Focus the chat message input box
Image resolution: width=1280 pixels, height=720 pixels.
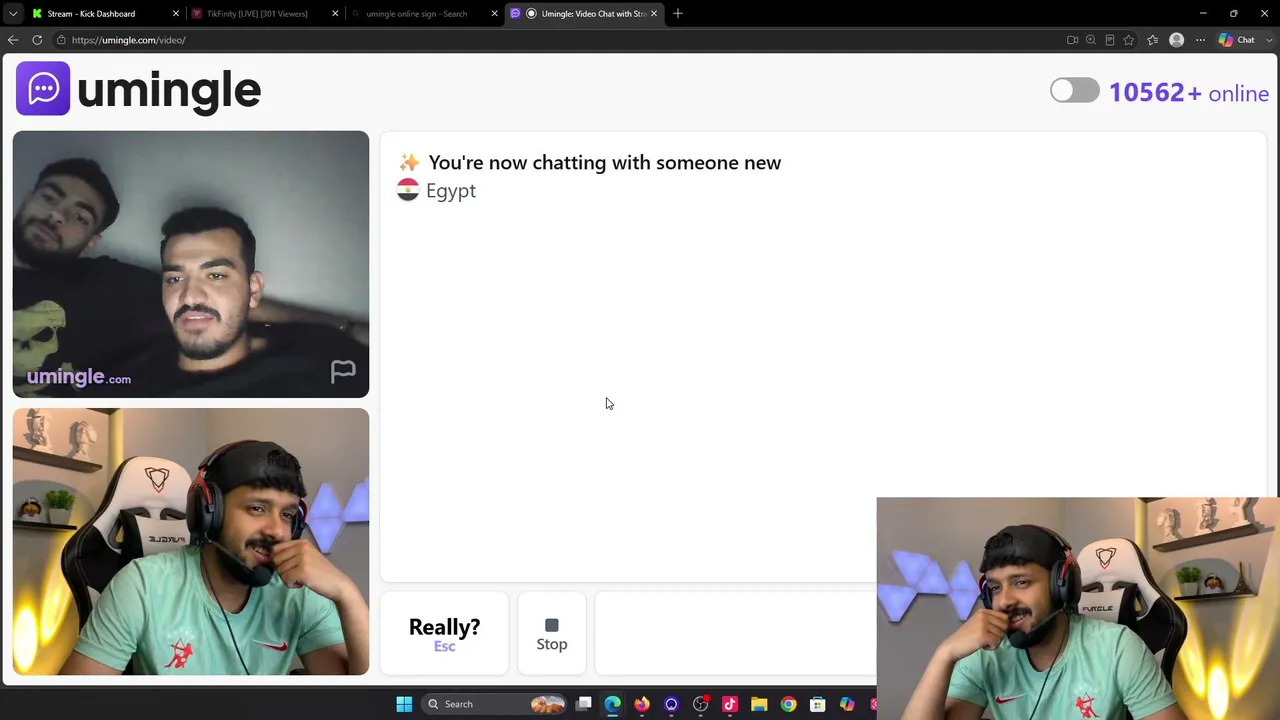pos(735,634)
